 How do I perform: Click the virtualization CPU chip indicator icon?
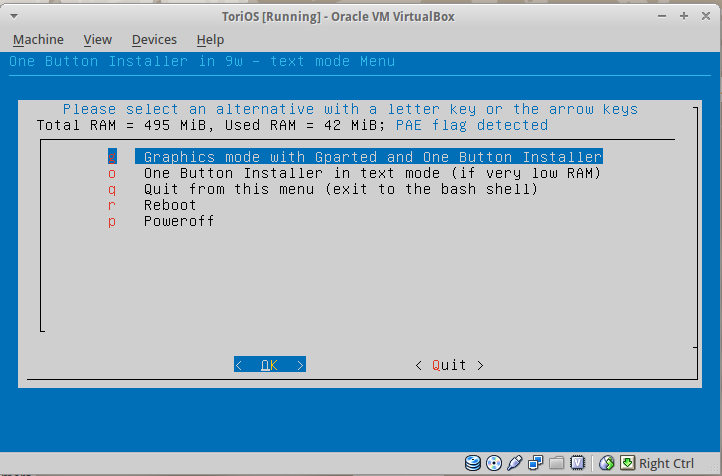[x=577, y=463]
